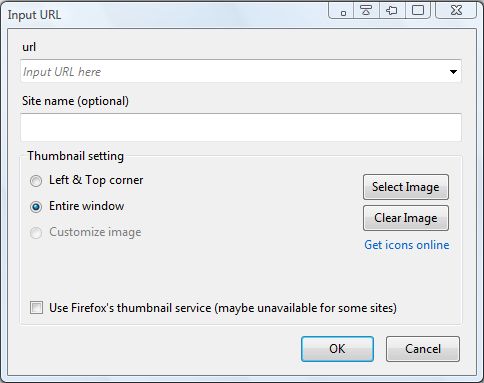This screenshot has width=484, height=383.
Task: Choose the Customize image radio option
Action: [36, 233]
